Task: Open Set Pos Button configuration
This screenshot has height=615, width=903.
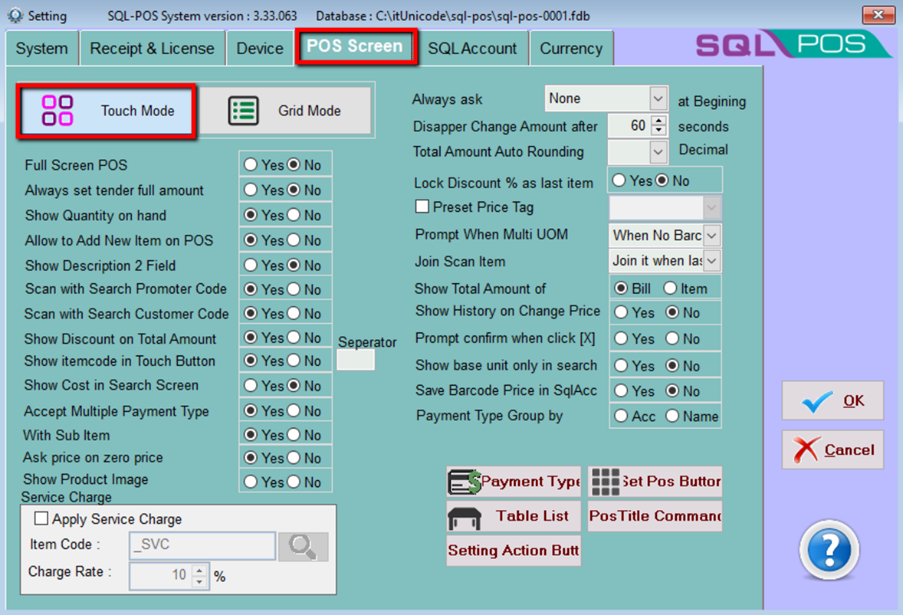Action: pyautogui.click(x=654, y=482)
